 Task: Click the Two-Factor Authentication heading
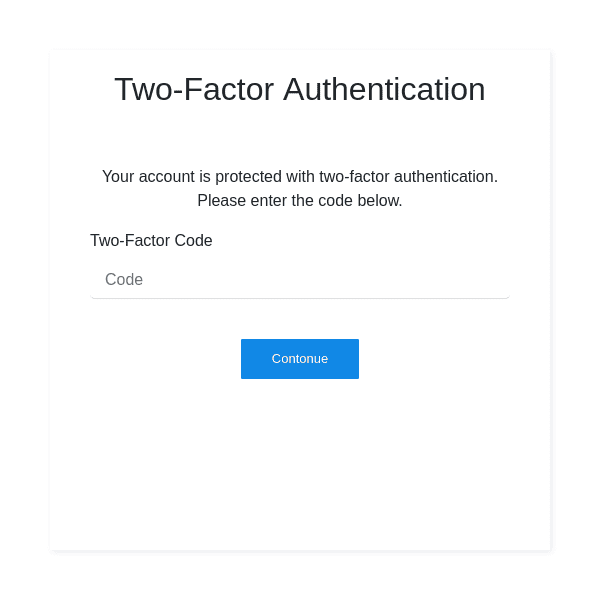point(300,89)
